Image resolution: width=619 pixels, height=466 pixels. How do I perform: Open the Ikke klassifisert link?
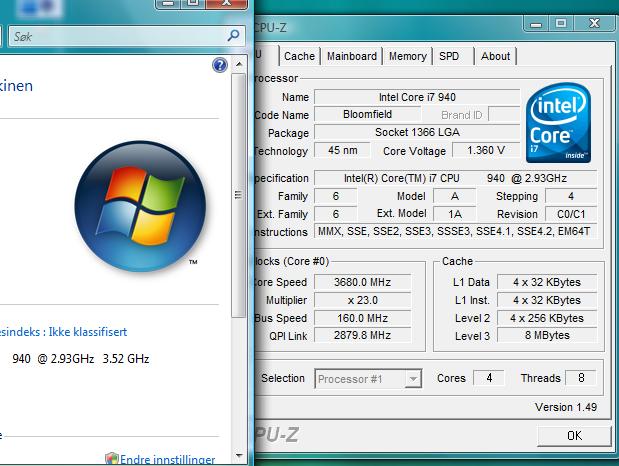pos(88,332)
